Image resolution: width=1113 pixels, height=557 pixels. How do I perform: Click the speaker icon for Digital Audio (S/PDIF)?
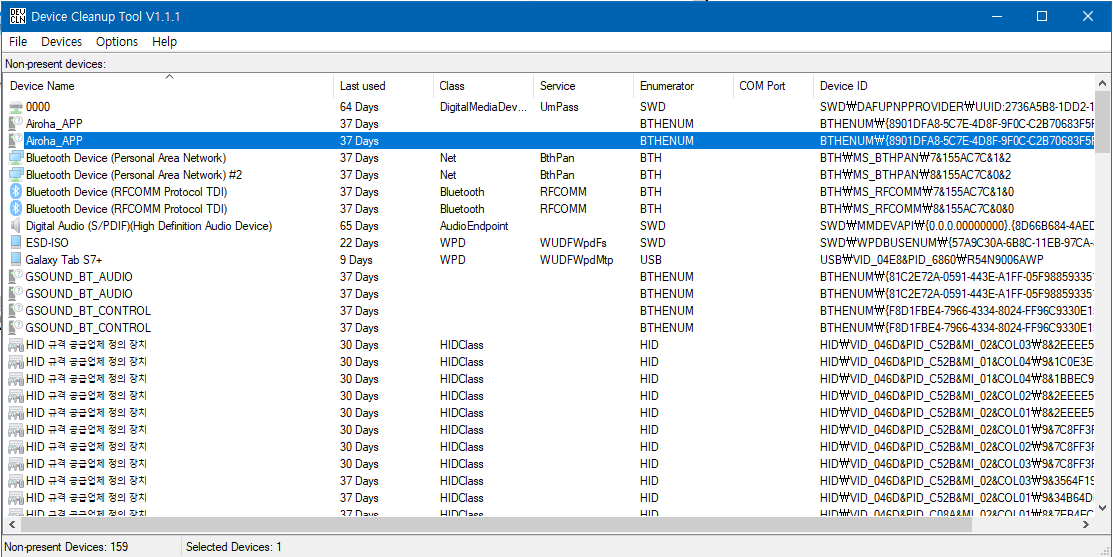[x=16, y=226]
